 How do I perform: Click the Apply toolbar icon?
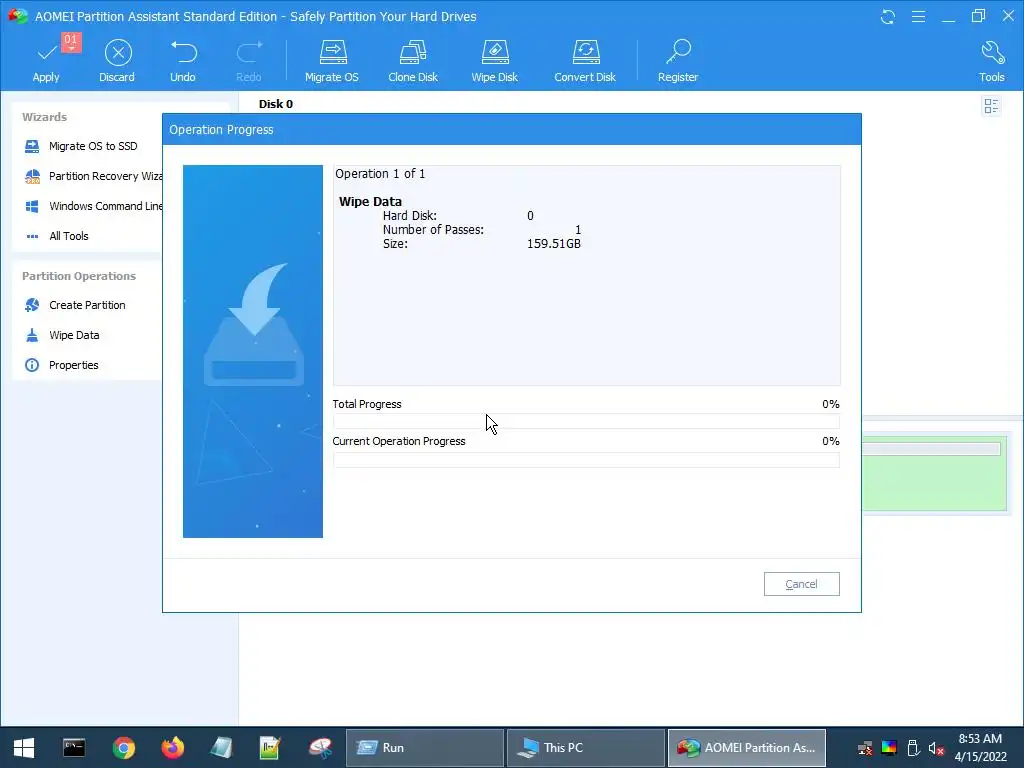(46, 61)
